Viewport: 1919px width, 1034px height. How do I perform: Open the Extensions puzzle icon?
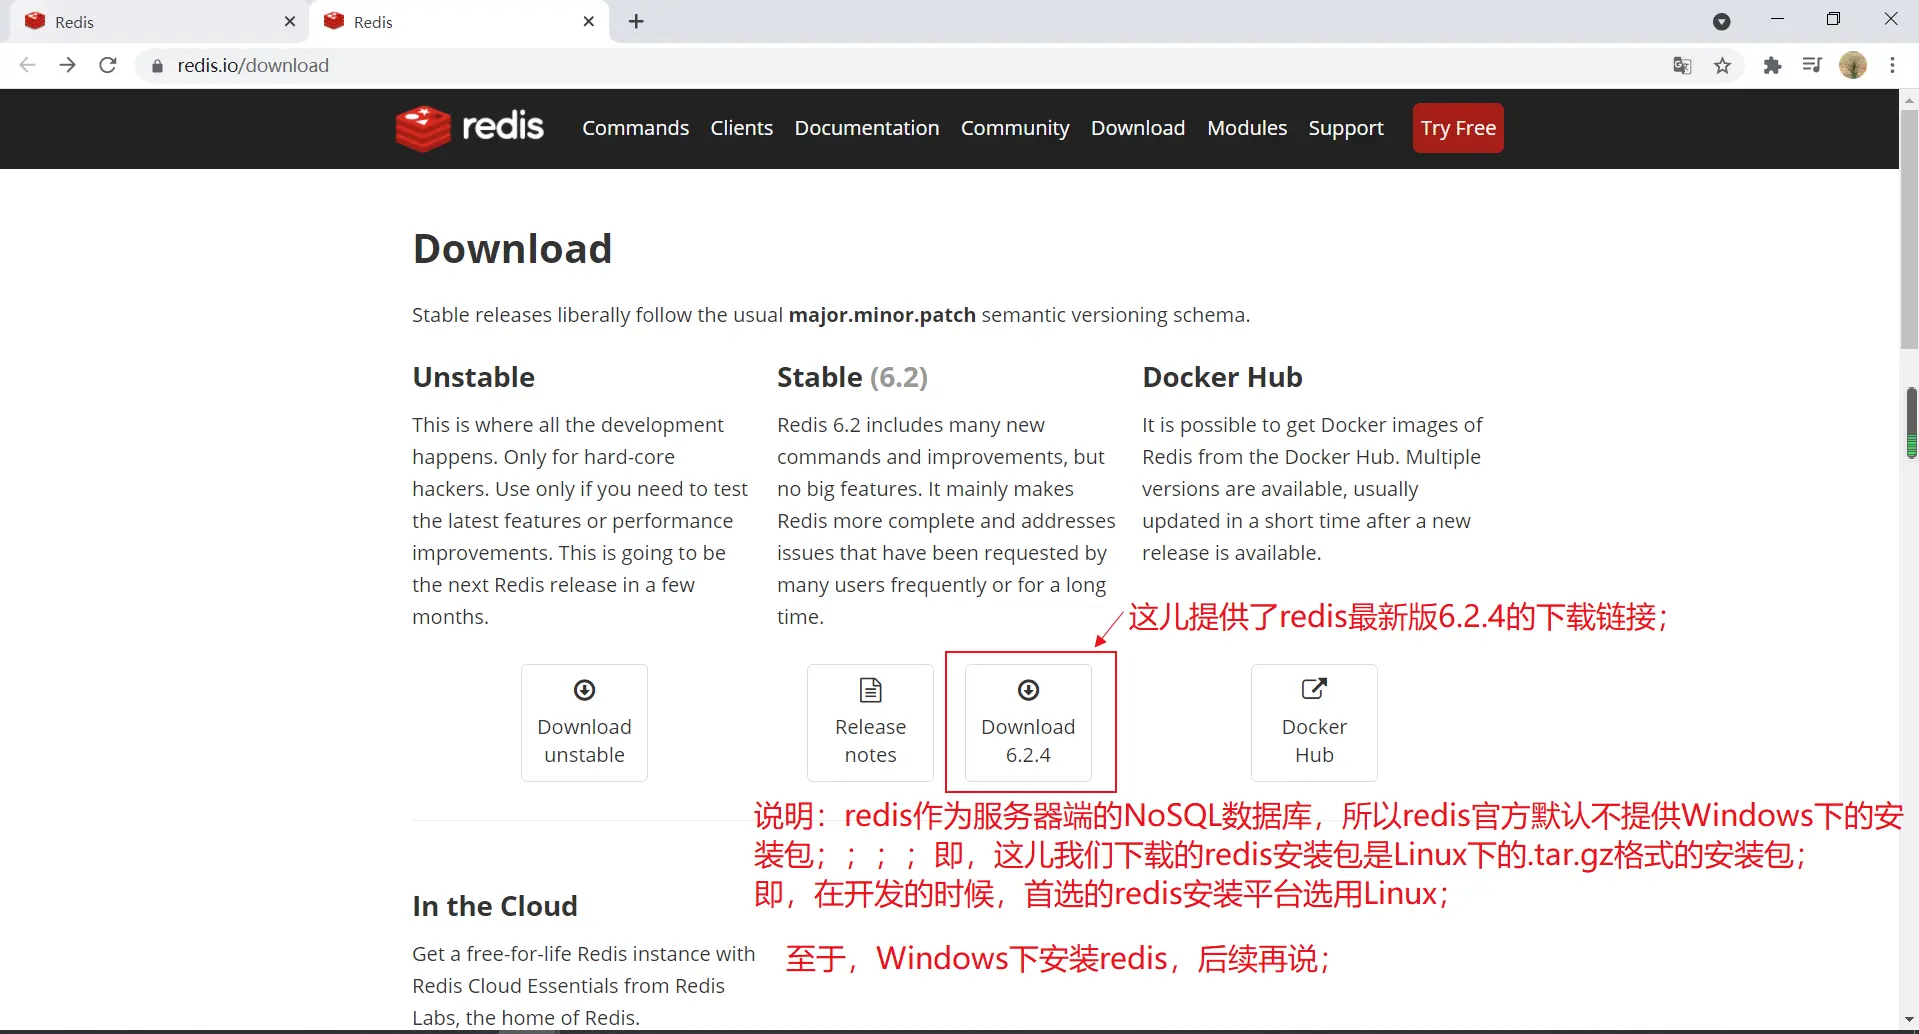(1772, 65)
